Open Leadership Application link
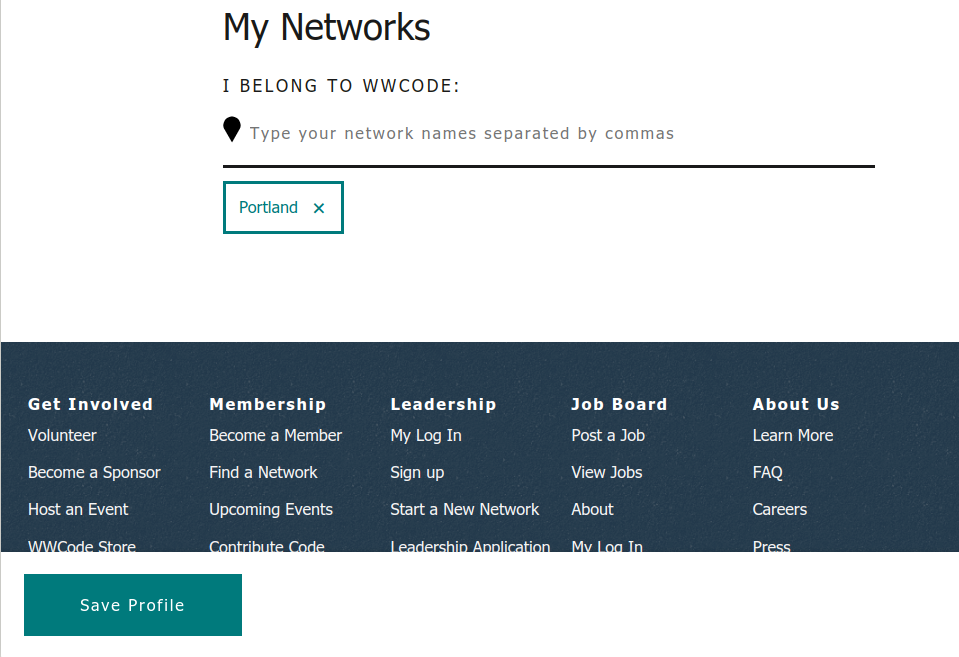This screenshot has height=657, width=959. coord(470,545)
